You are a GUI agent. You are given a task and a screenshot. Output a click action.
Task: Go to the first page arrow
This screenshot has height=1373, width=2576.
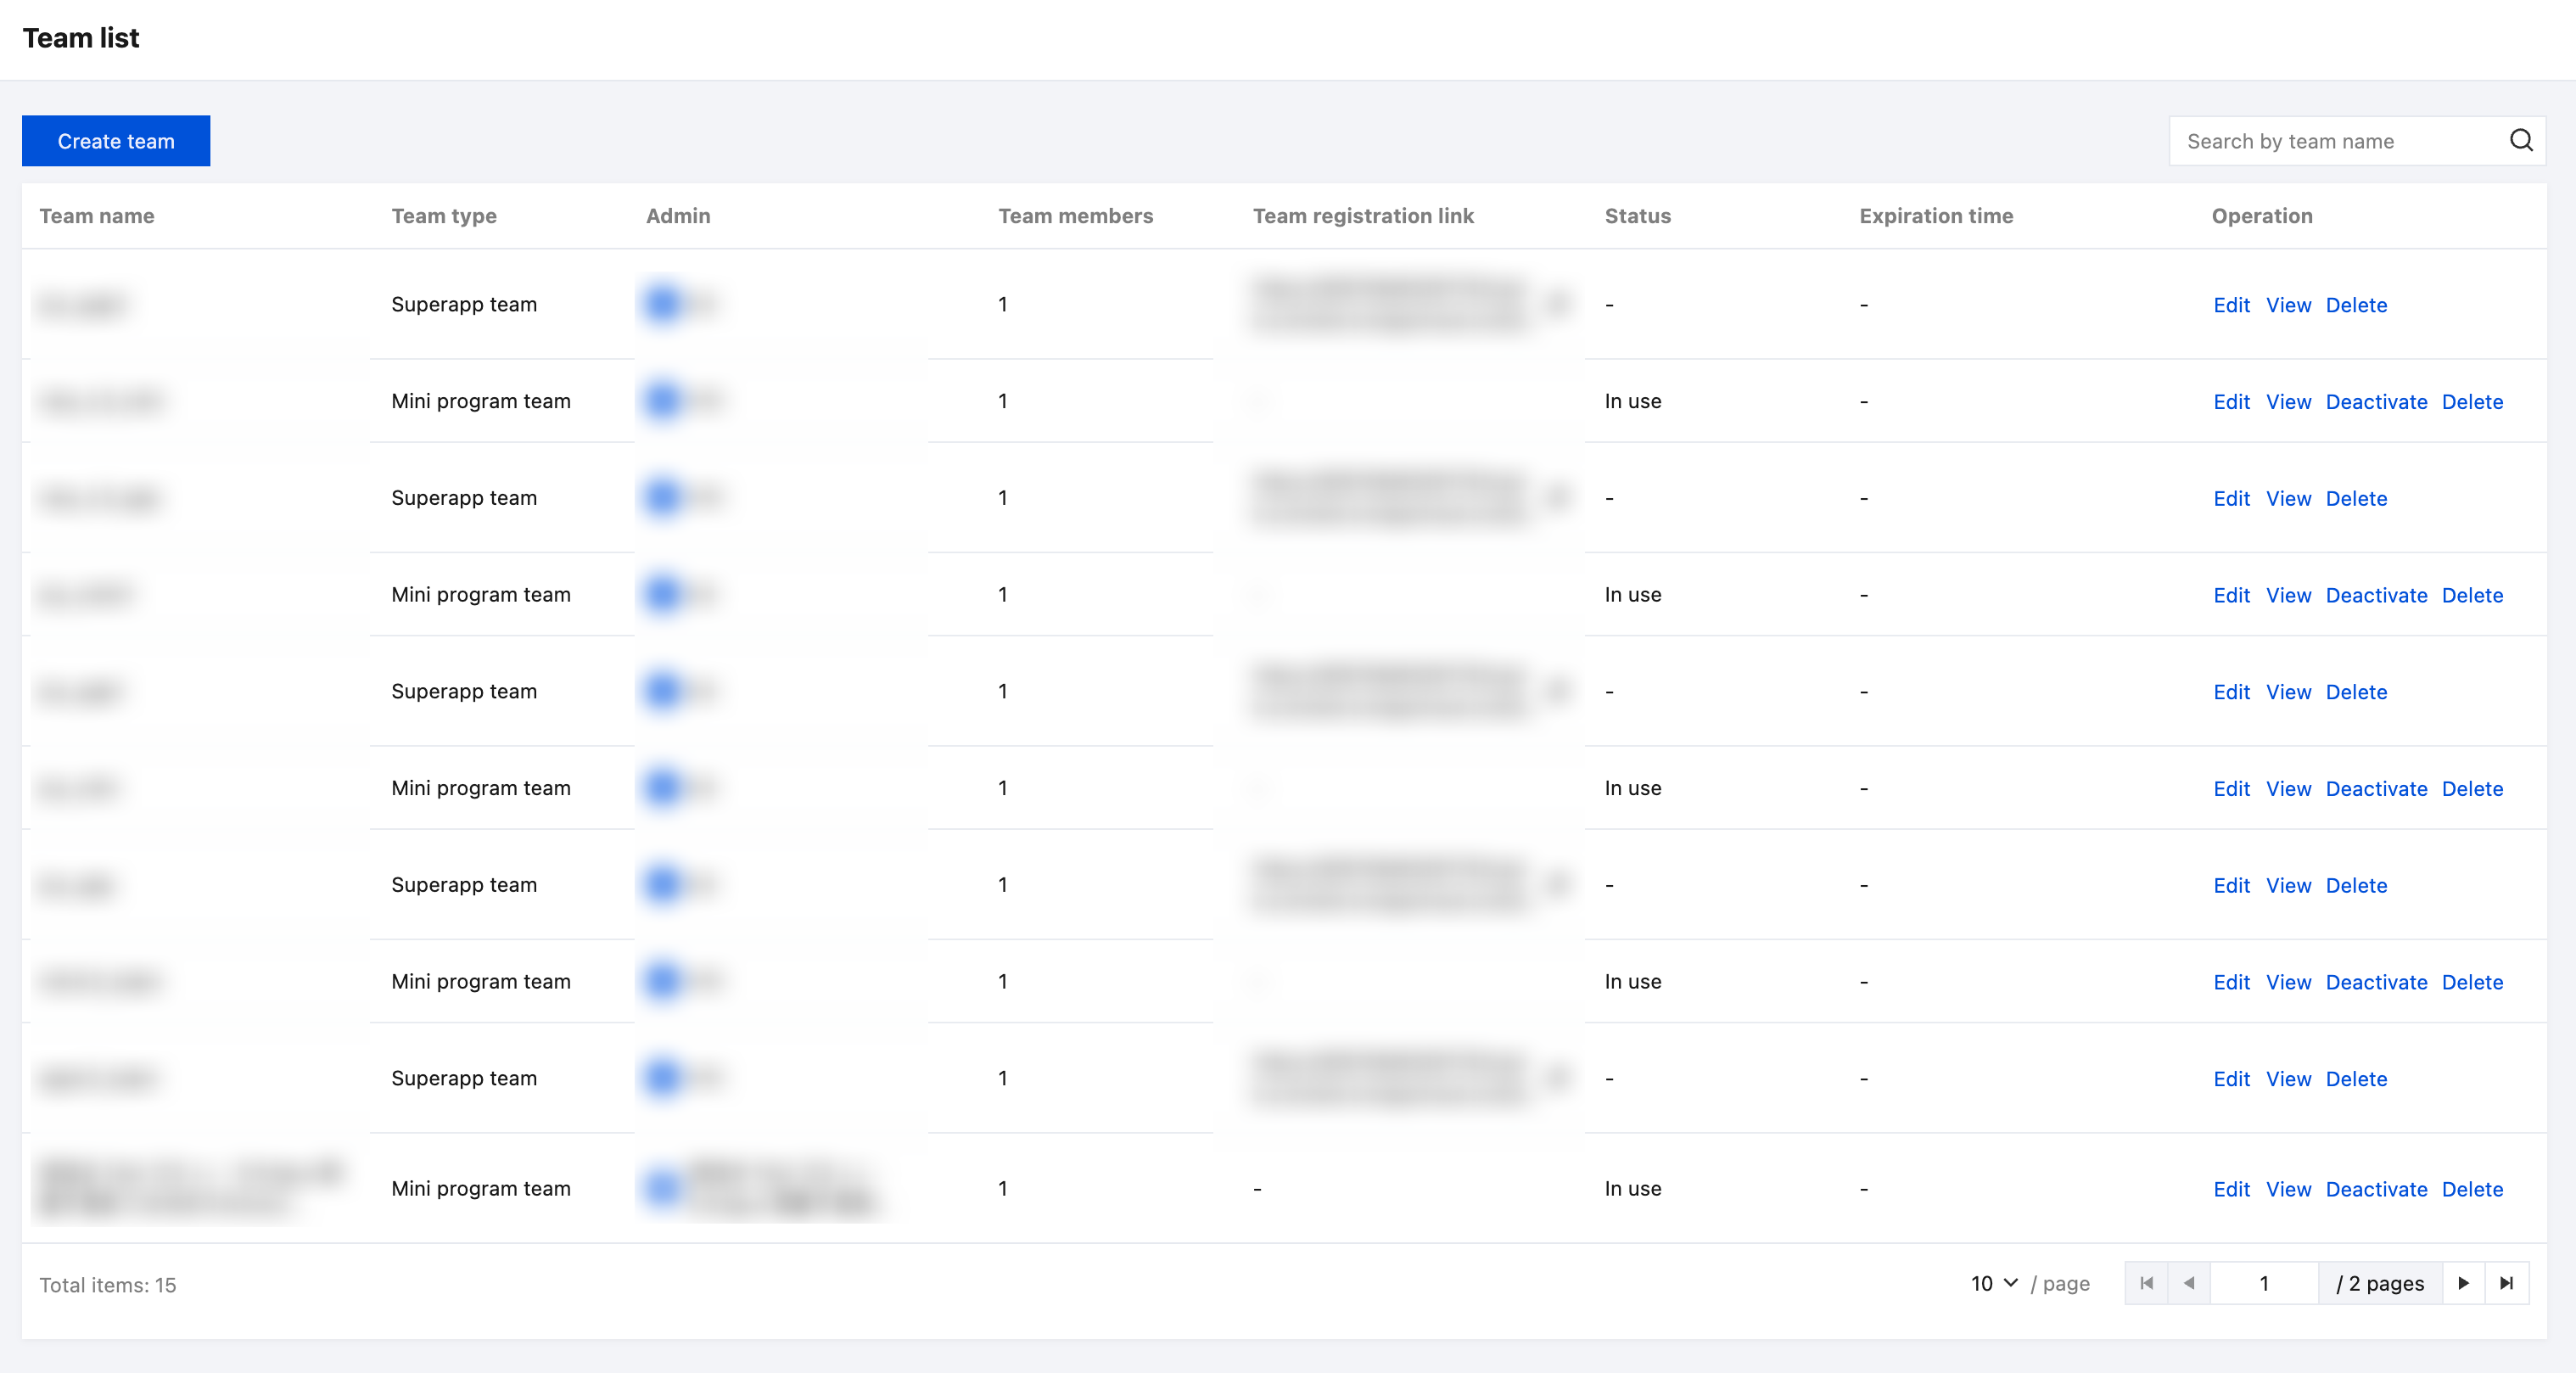click(x=2146, y=1283)
